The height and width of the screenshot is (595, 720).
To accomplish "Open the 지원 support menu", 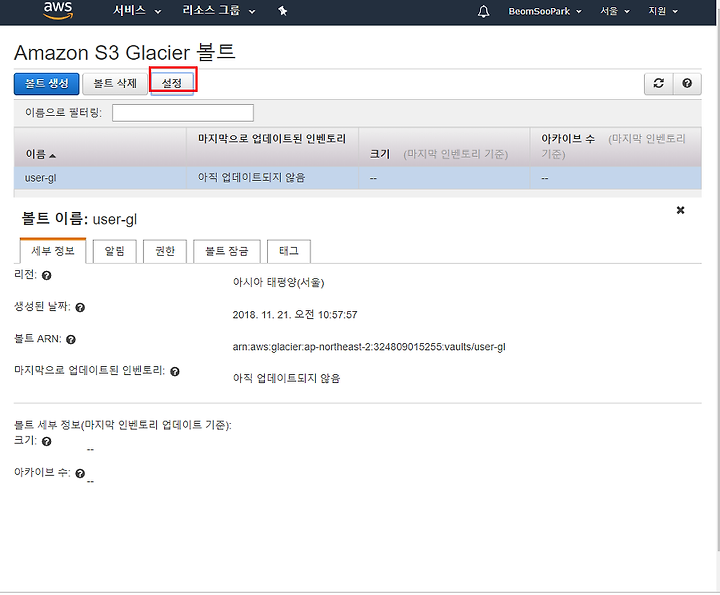I will click(x=663, y=11).
